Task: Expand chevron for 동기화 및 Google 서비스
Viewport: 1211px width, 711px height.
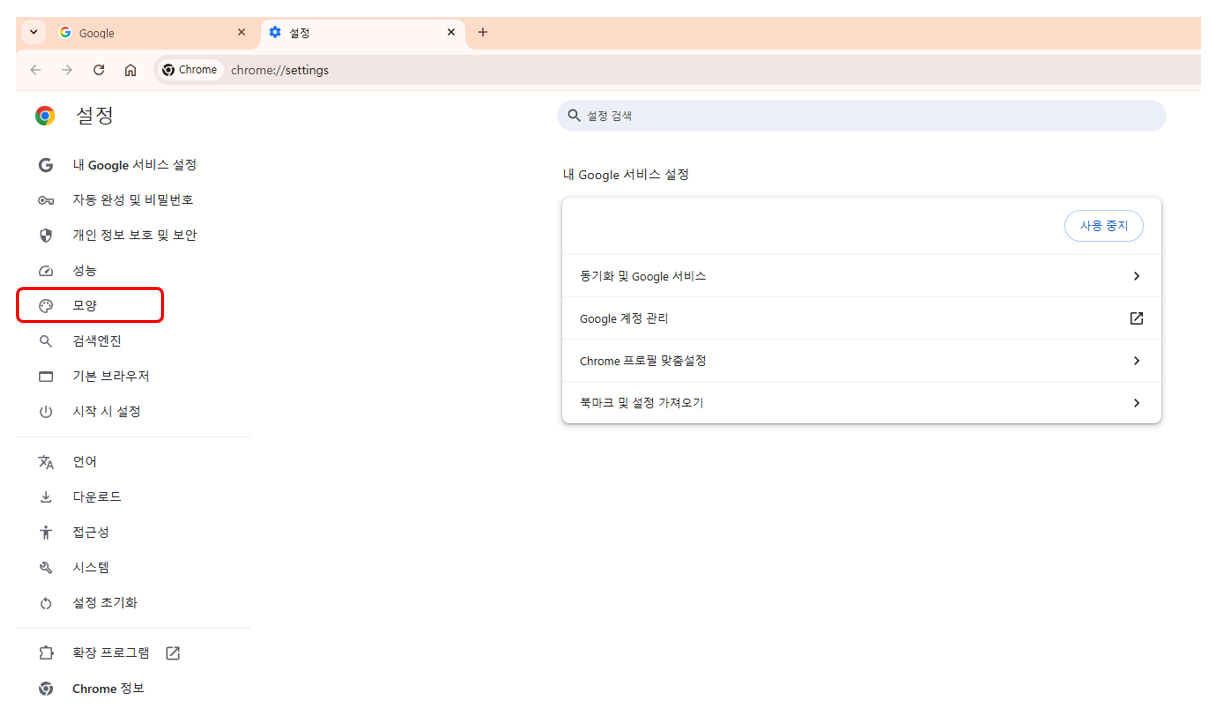Action: [1136, 276]
